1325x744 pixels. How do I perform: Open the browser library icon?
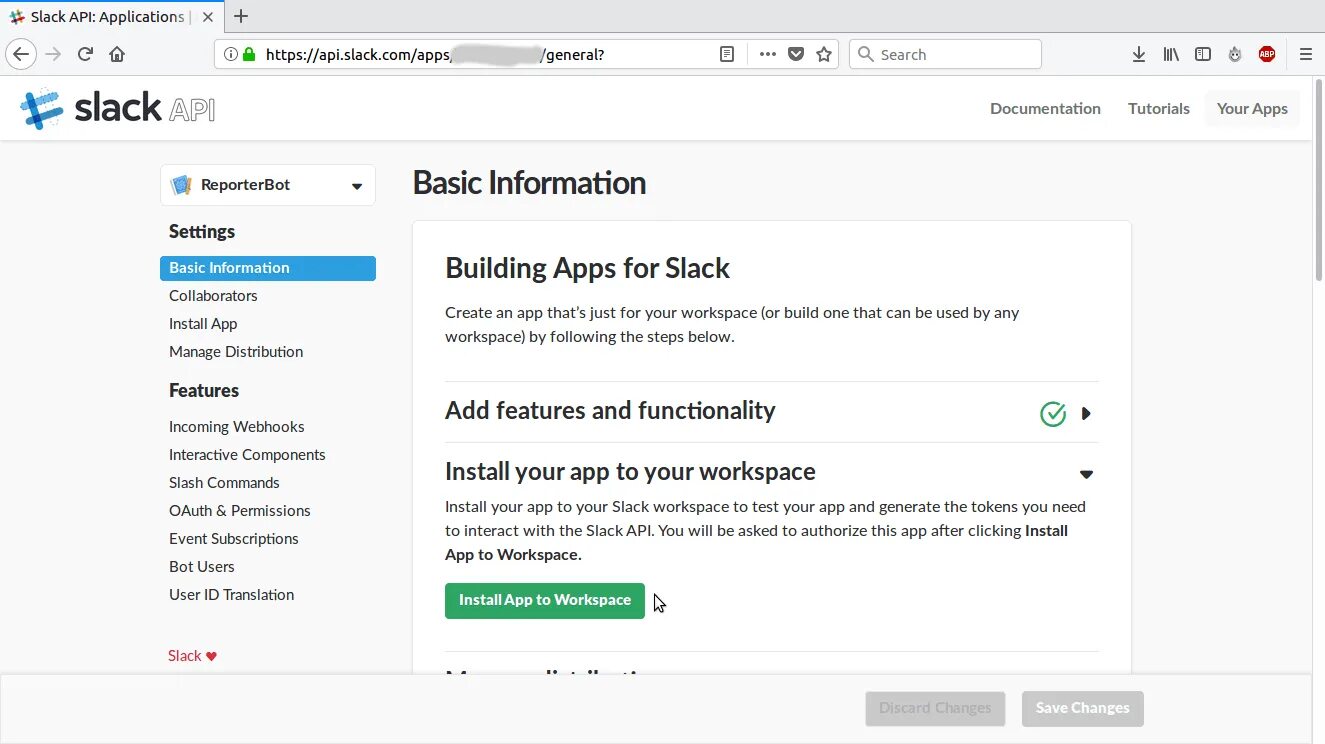[1171, 54]
